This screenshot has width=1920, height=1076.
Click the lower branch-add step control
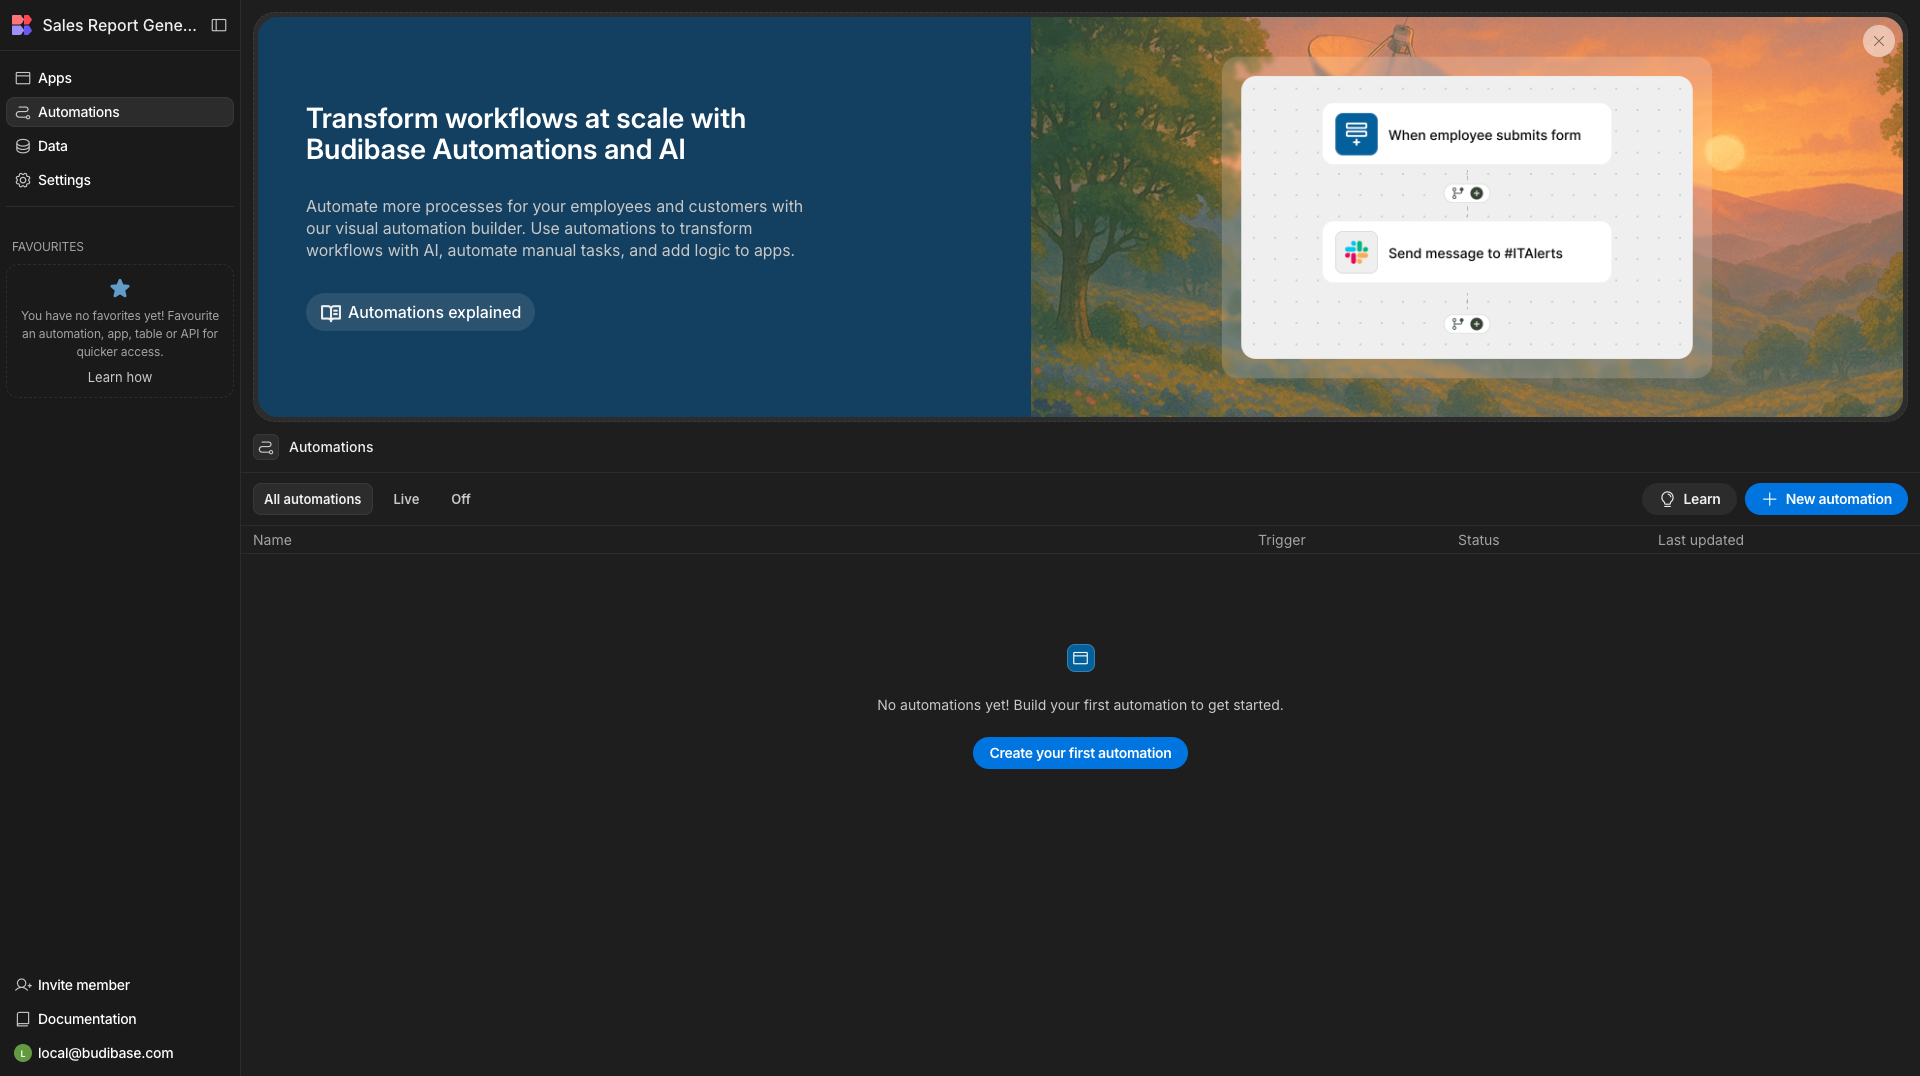[1467, 324]
